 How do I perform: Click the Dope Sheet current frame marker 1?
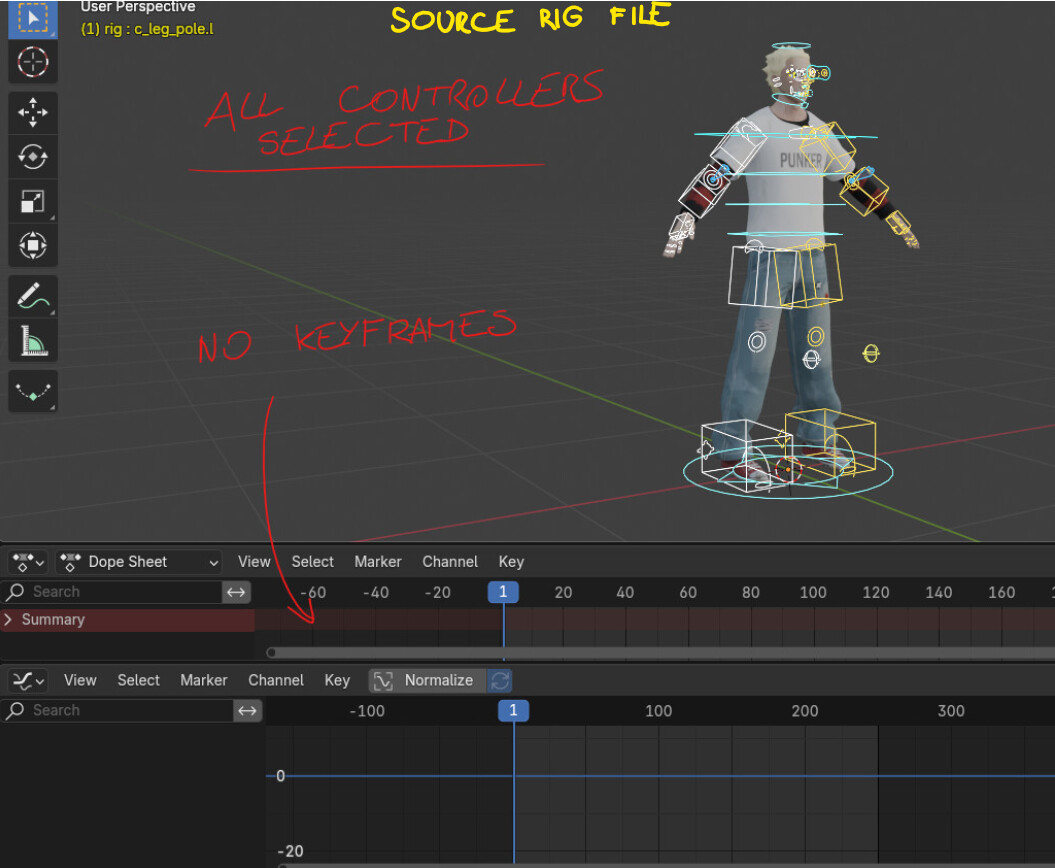pyautogui.click(x=503, y=591)
